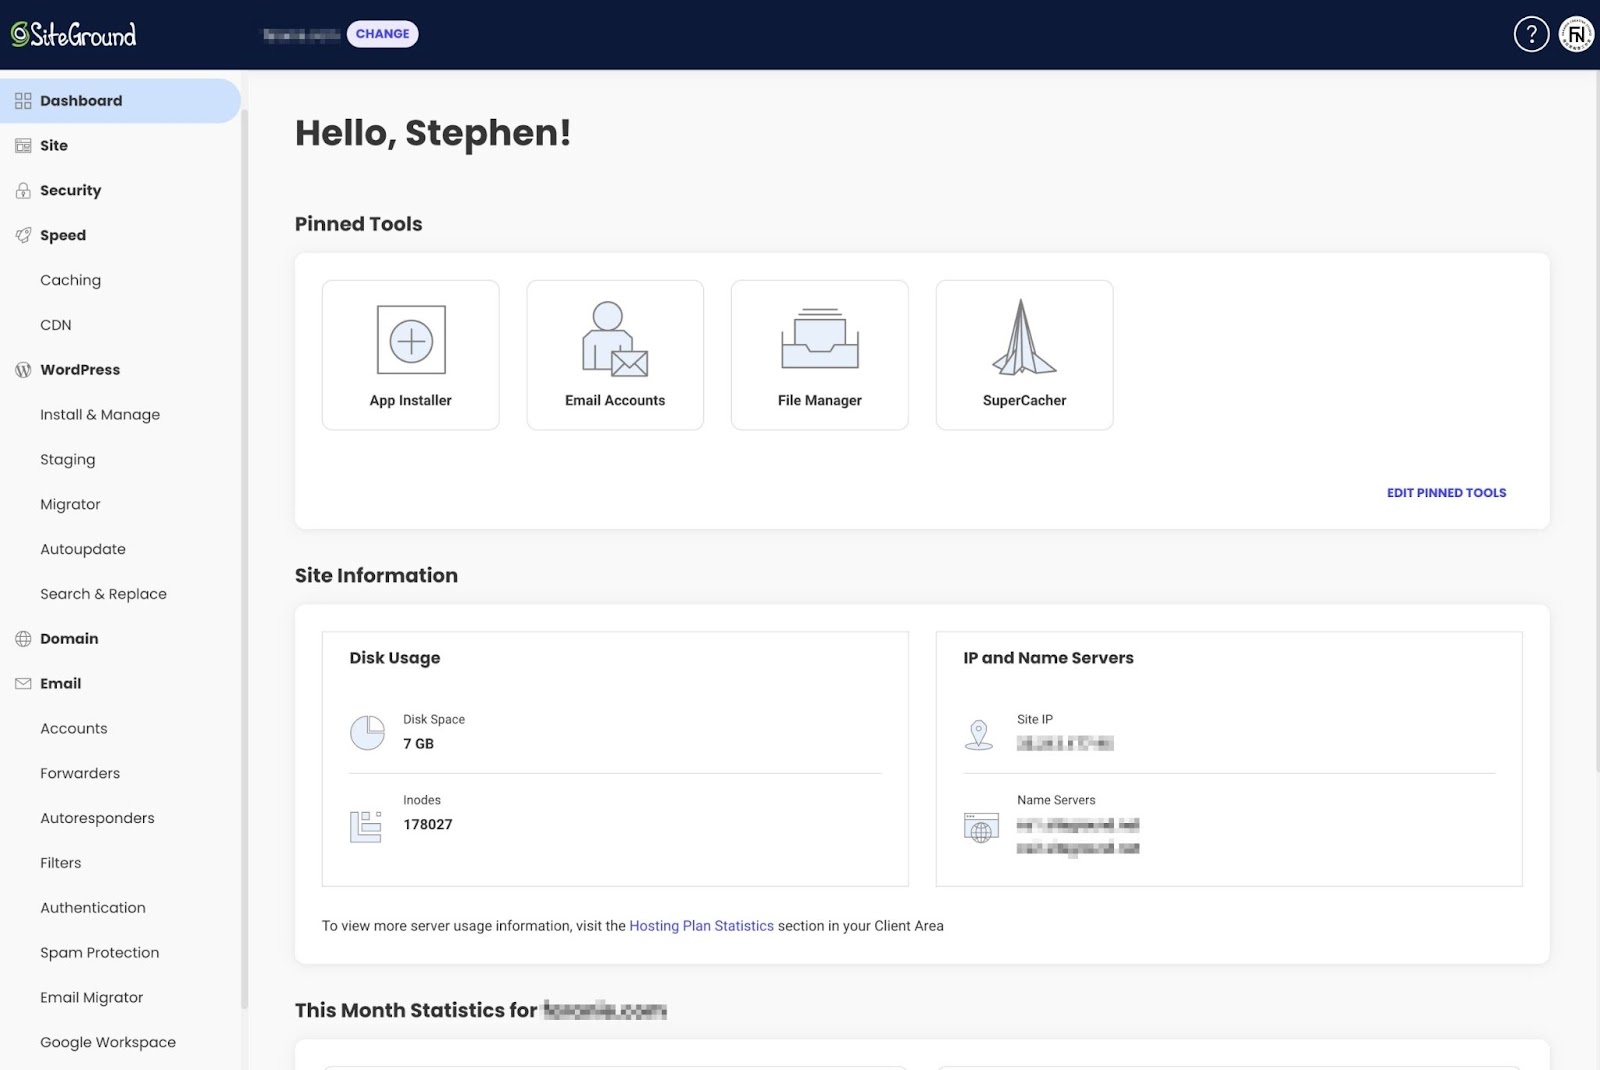Click the Disk Space pie chart icon
The image size is (1600, 1070).
click(x=368, y=733)
